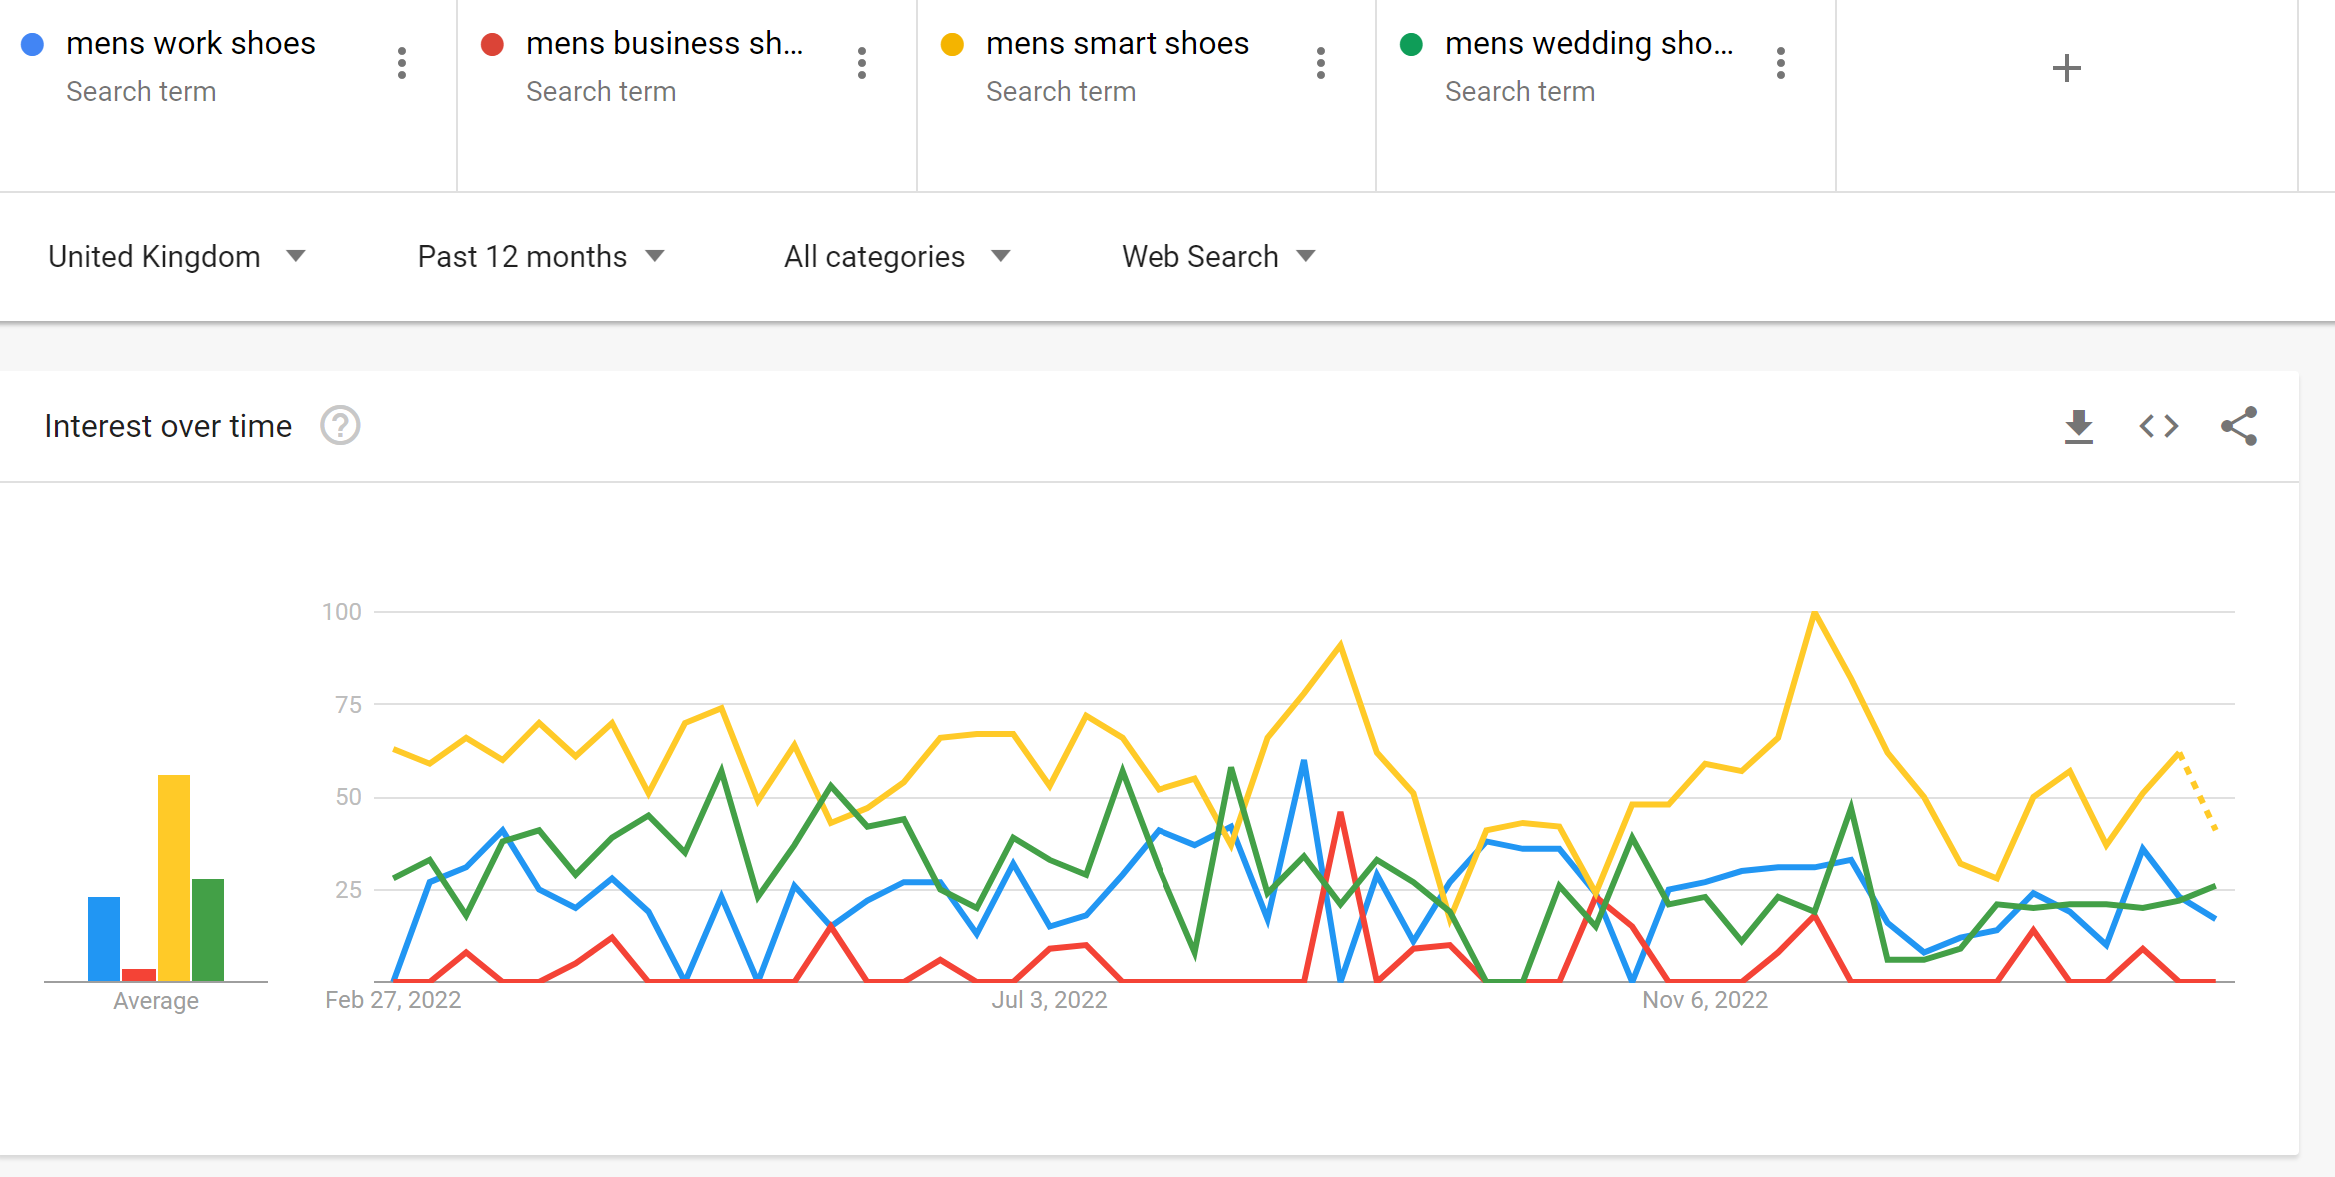The image size is (2335, 1177).
Task: Click the blue dot beside mens work shoes
Action: pos(32,44)
